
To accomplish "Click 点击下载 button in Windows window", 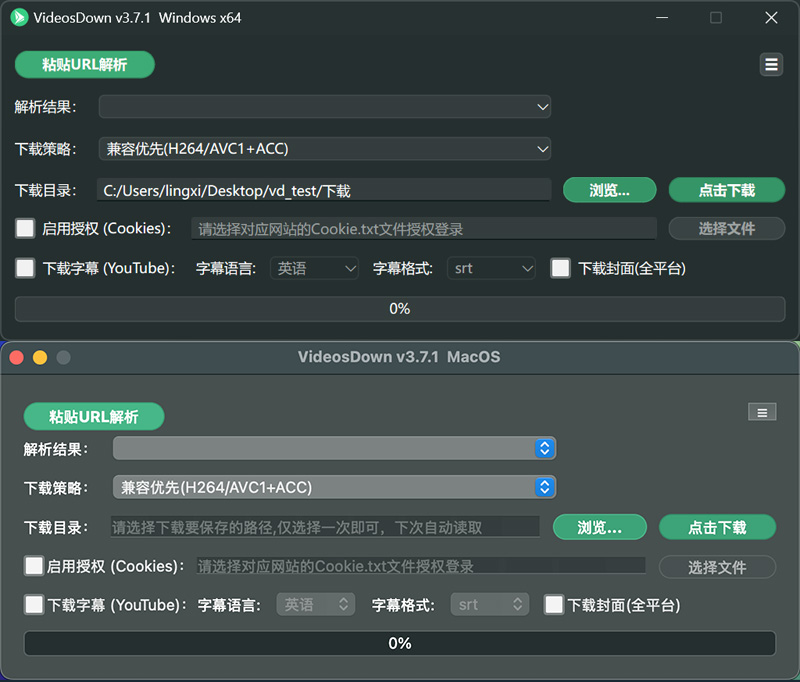I will (x=727, y=190).
